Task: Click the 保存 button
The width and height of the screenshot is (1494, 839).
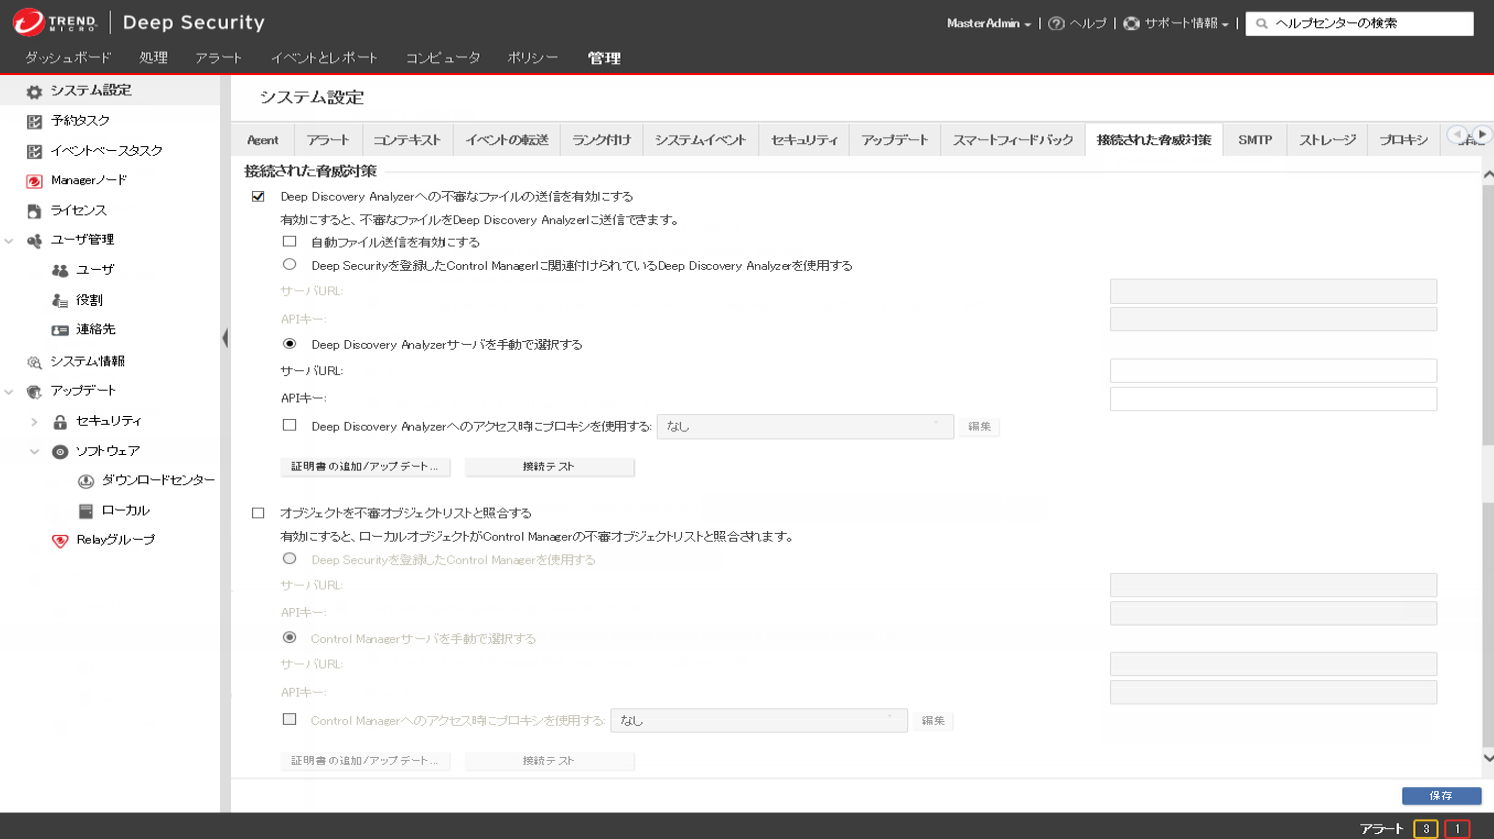Action: (x=1440, y=796)
